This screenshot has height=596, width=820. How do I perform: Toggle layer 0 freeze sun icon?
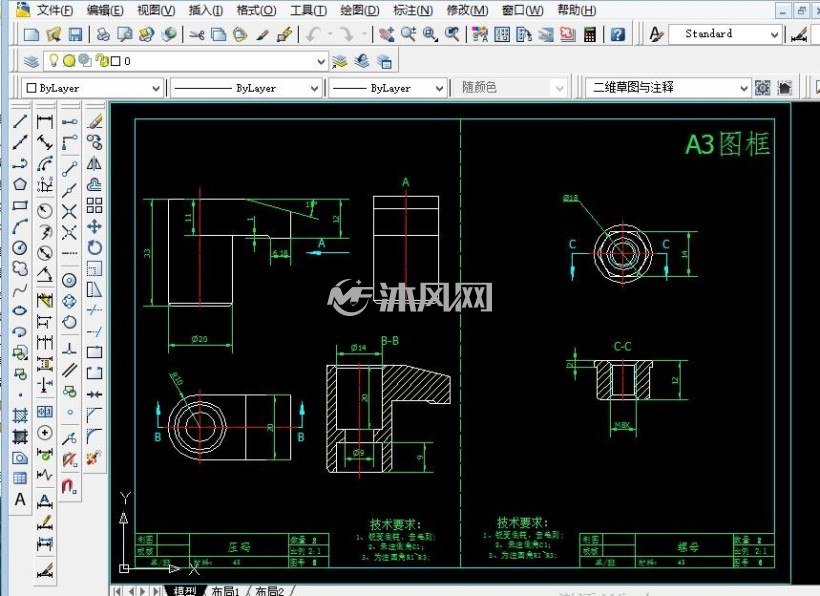pyautogui.click(x=69, y=61)
